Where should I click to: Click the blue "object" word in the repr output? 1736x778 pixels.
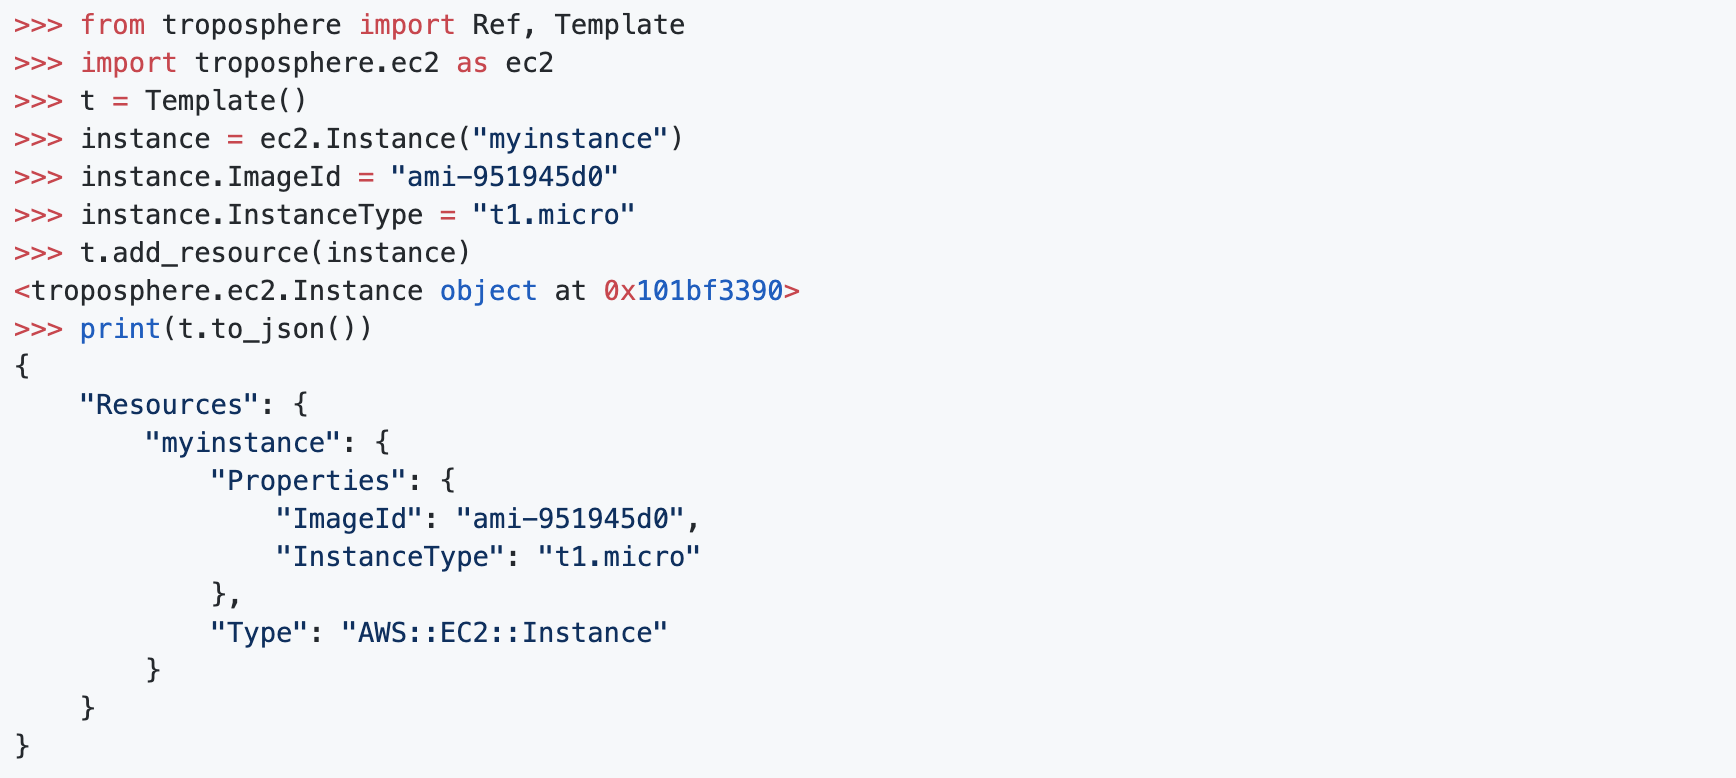488,291
